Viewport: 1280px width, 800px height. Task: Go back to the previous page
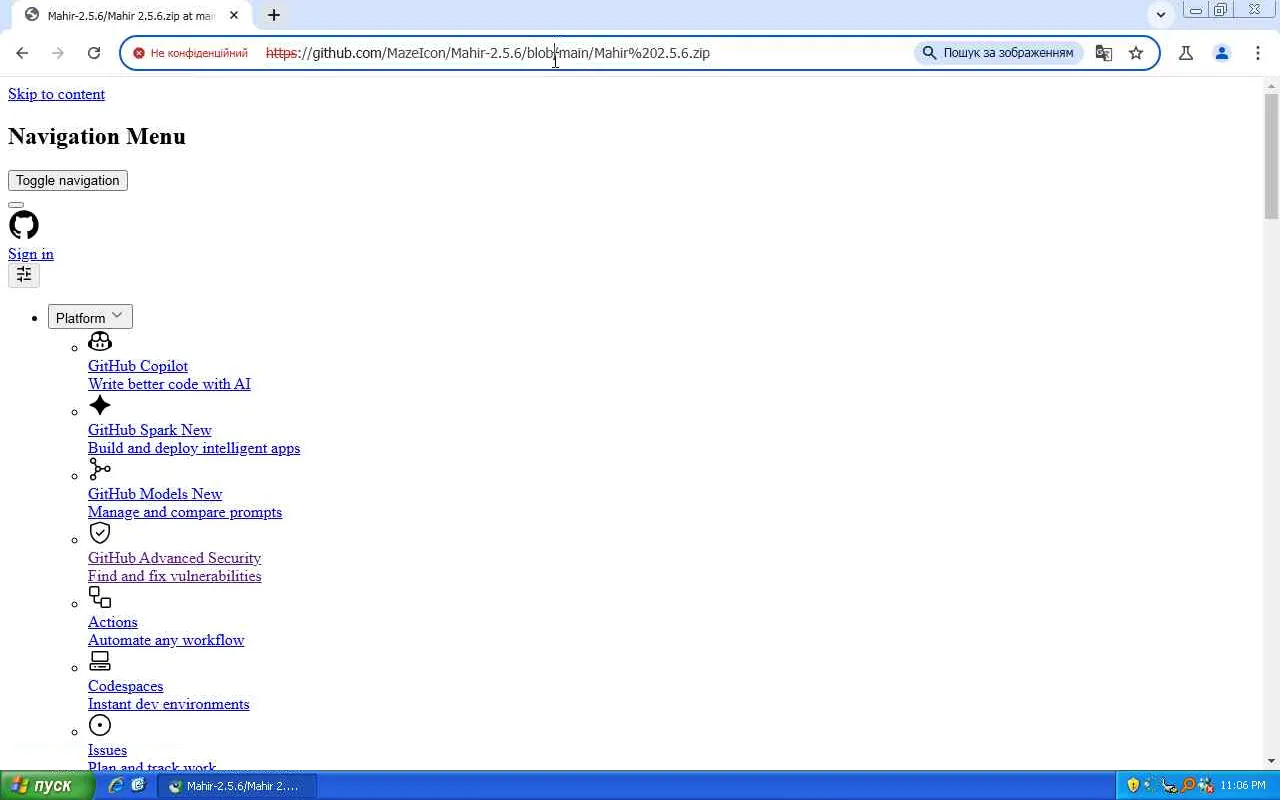pos(22,53)
